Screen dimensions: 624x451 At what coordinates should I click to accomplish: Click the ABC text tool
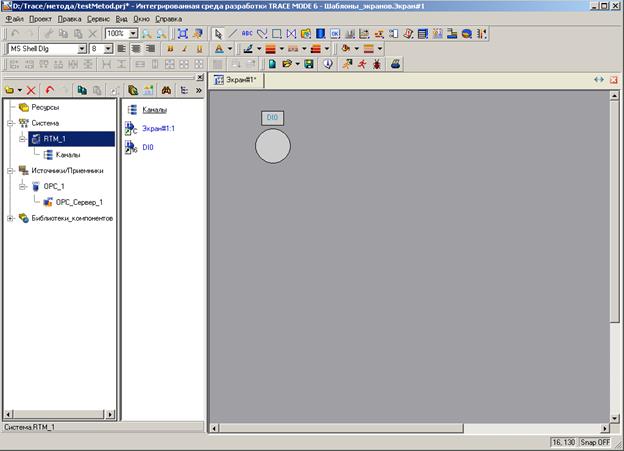click(x=248, y=33)
